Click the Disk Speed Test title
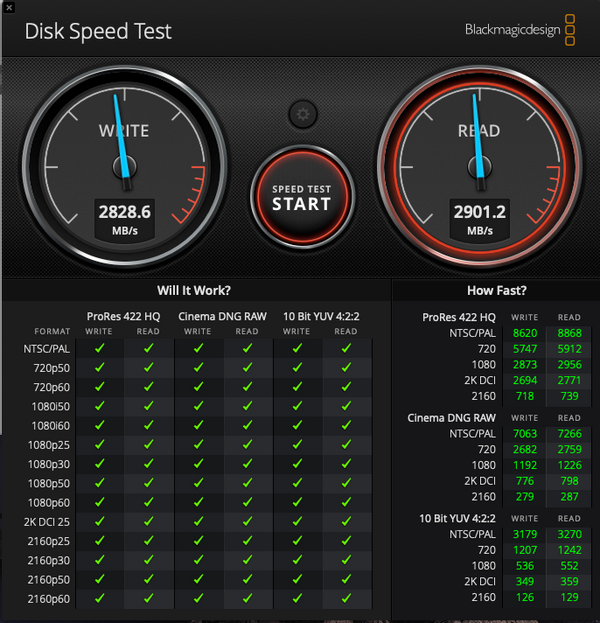 pos(98,31)
